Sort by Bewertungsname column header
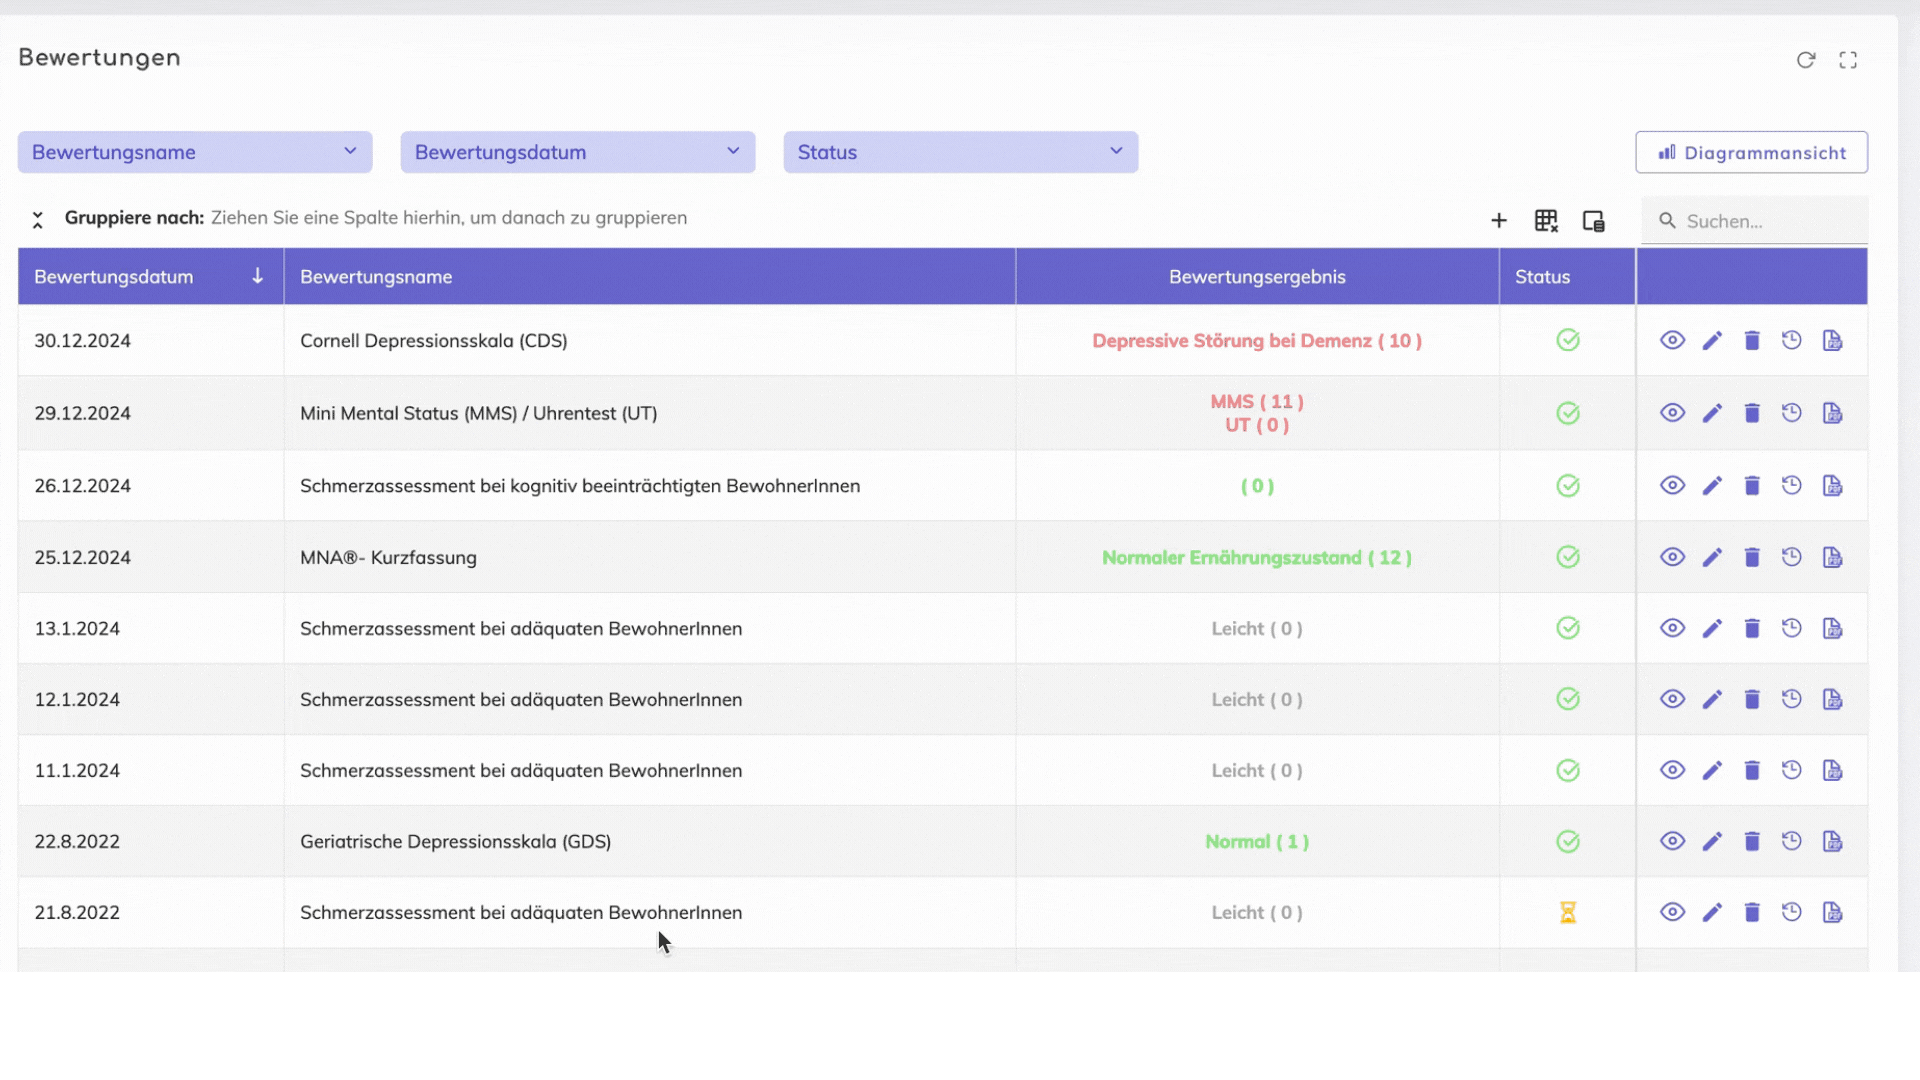The height and width of the screenshot is (1080, 1920). click(x=376, y=277)
